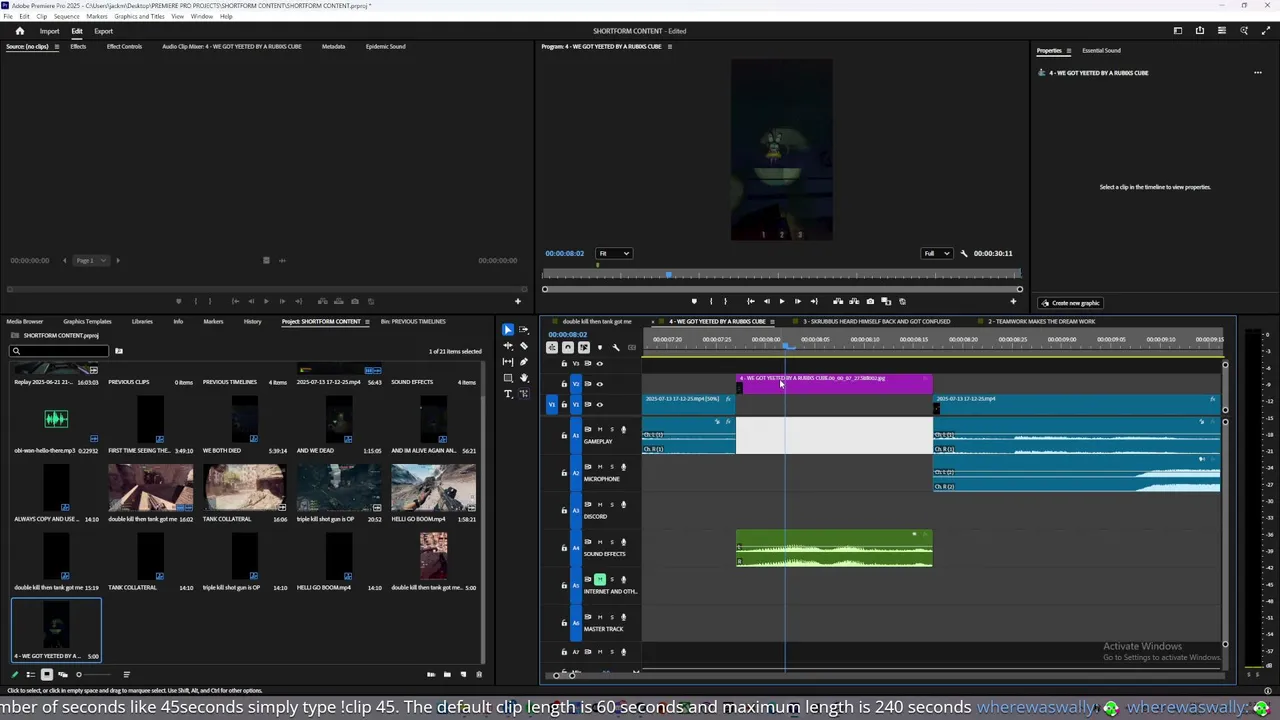The height and width of the screenshot is (720, 1280).
Task: Switch to Effect Controls tab
Action: pyautogui.click(x=124, y=46)
